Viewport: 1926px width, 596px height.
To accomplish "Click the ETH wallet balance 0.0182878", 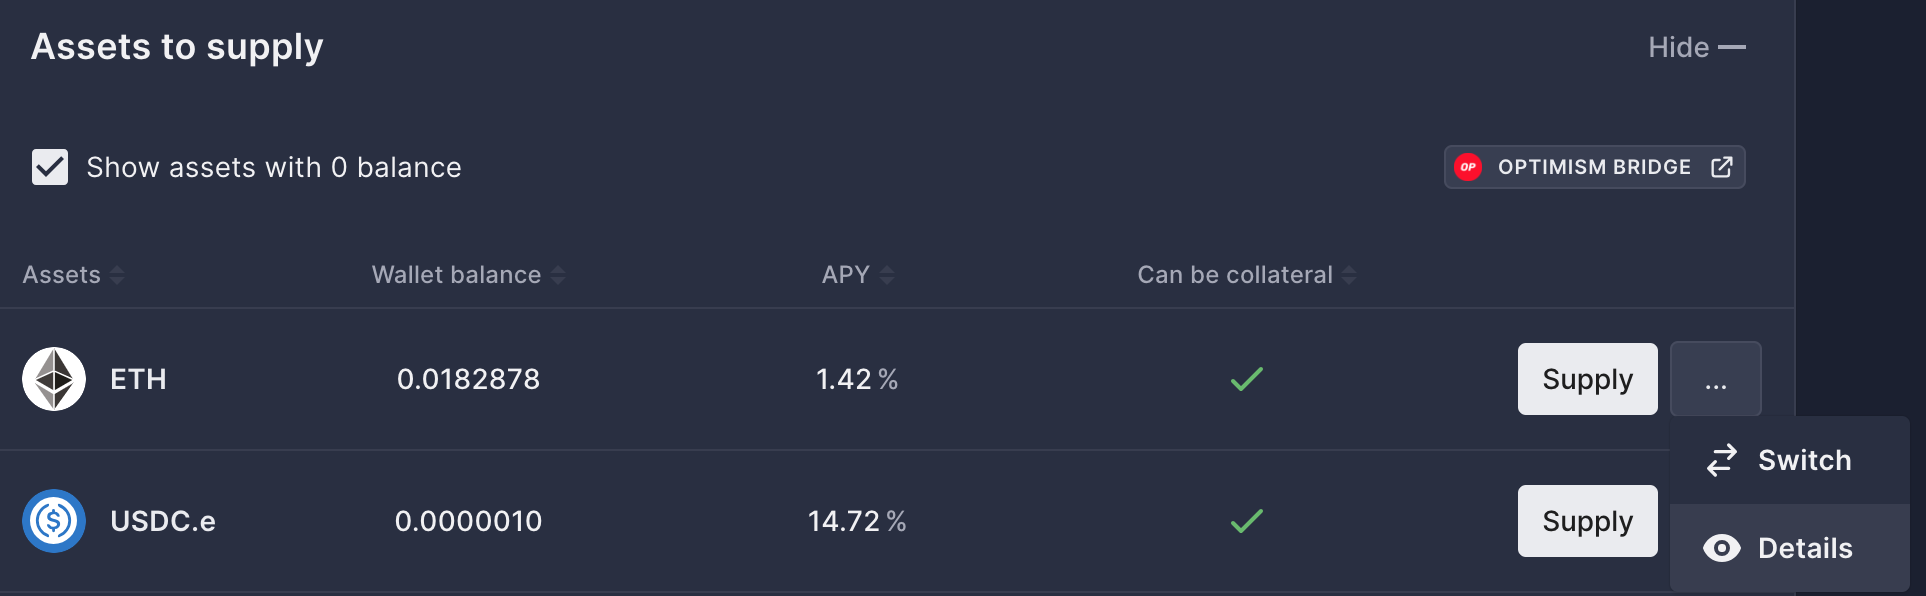I will pyautogui.click(x=468, y=379).
